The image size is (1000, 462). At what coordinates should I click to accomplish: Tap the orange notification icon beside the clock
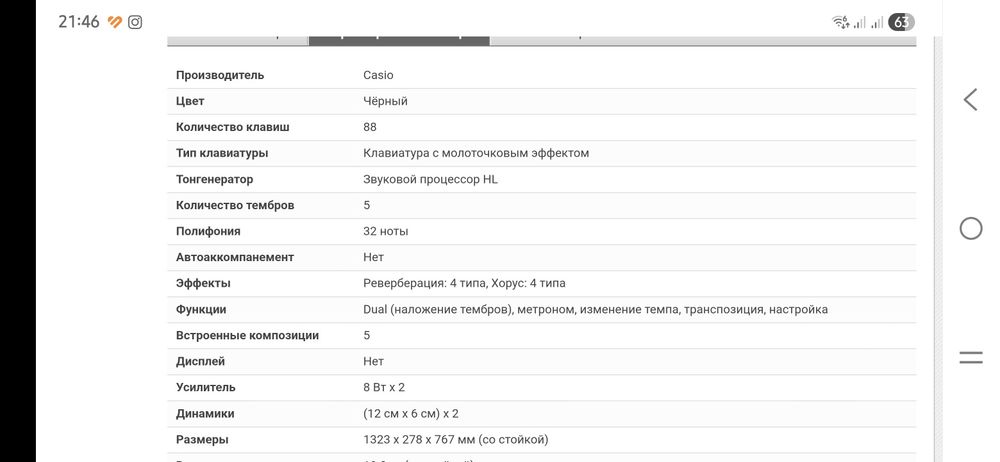click(x=115, y=22)
